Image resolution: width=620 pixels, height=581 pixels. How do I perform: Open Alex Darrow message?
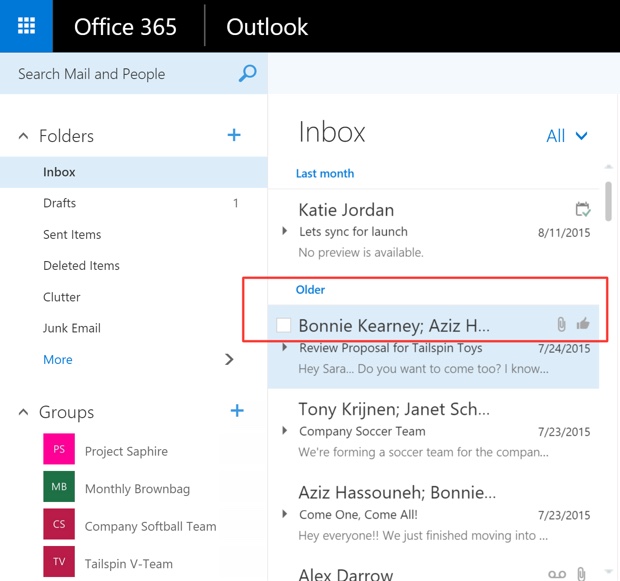pos(433,570)
